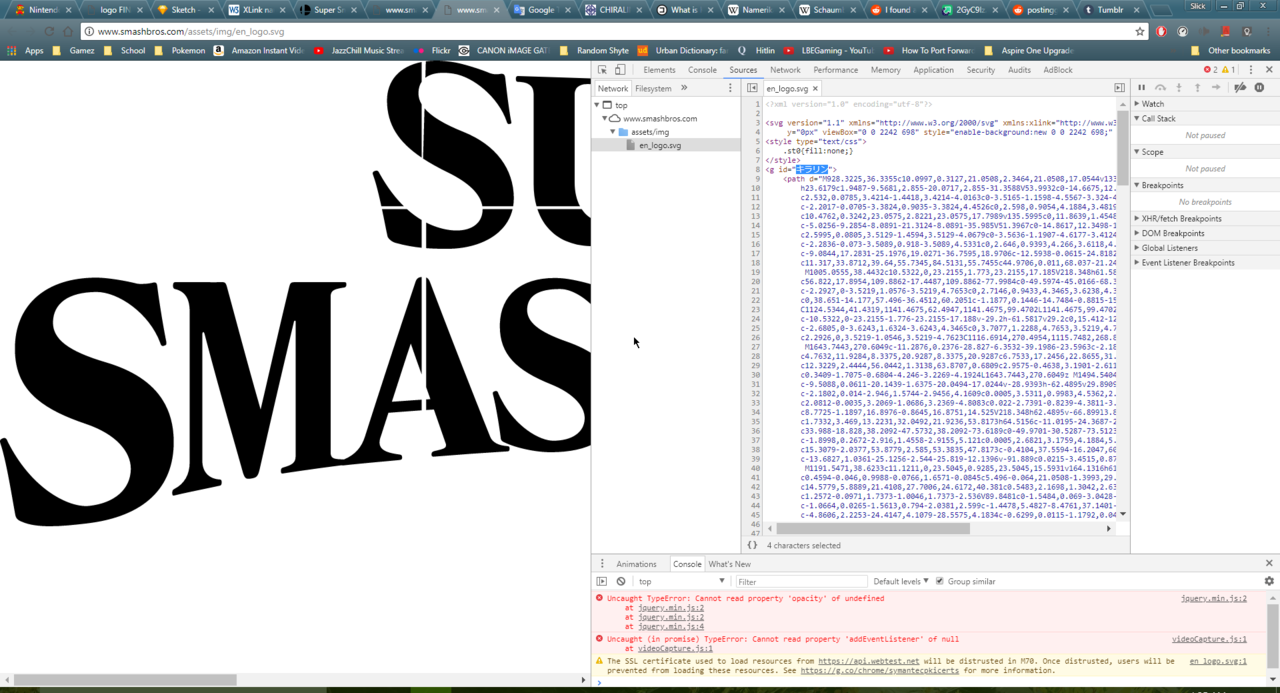Close the en_logo.svg editor tab
Screen dimensions: 1280x693
click(x=816, y=89)
